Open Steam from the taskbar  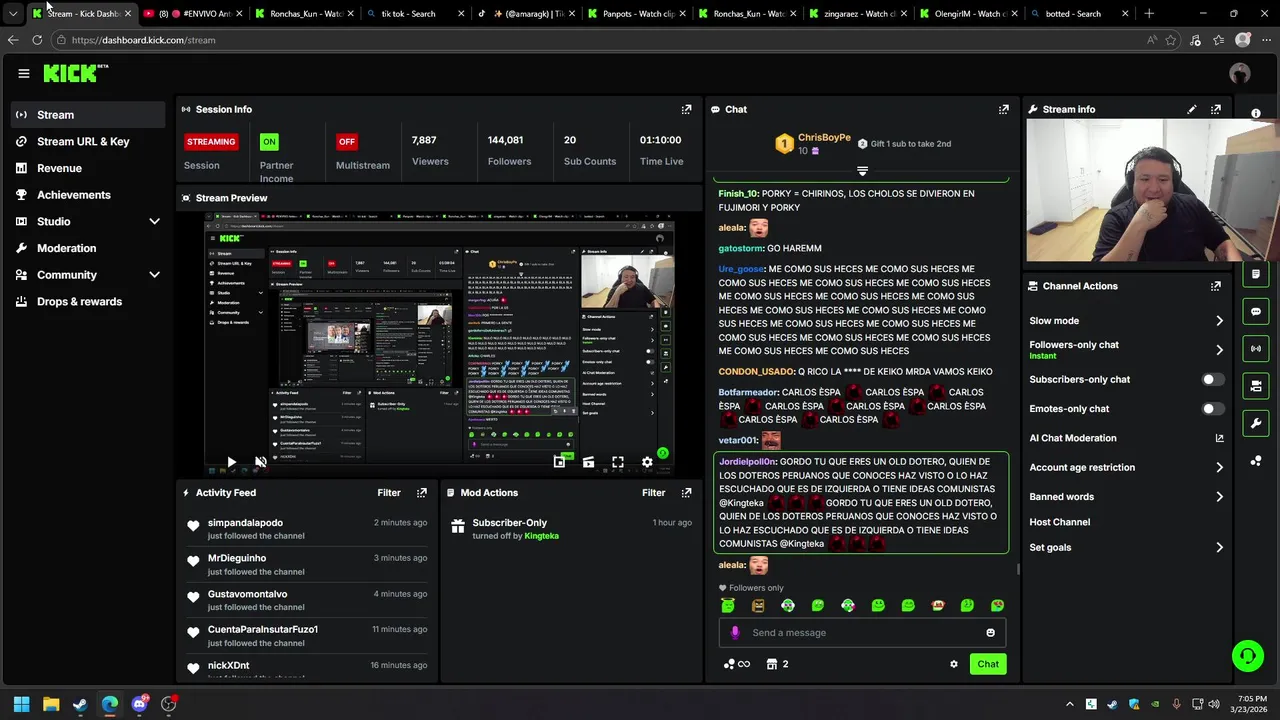tap(80, 704)
